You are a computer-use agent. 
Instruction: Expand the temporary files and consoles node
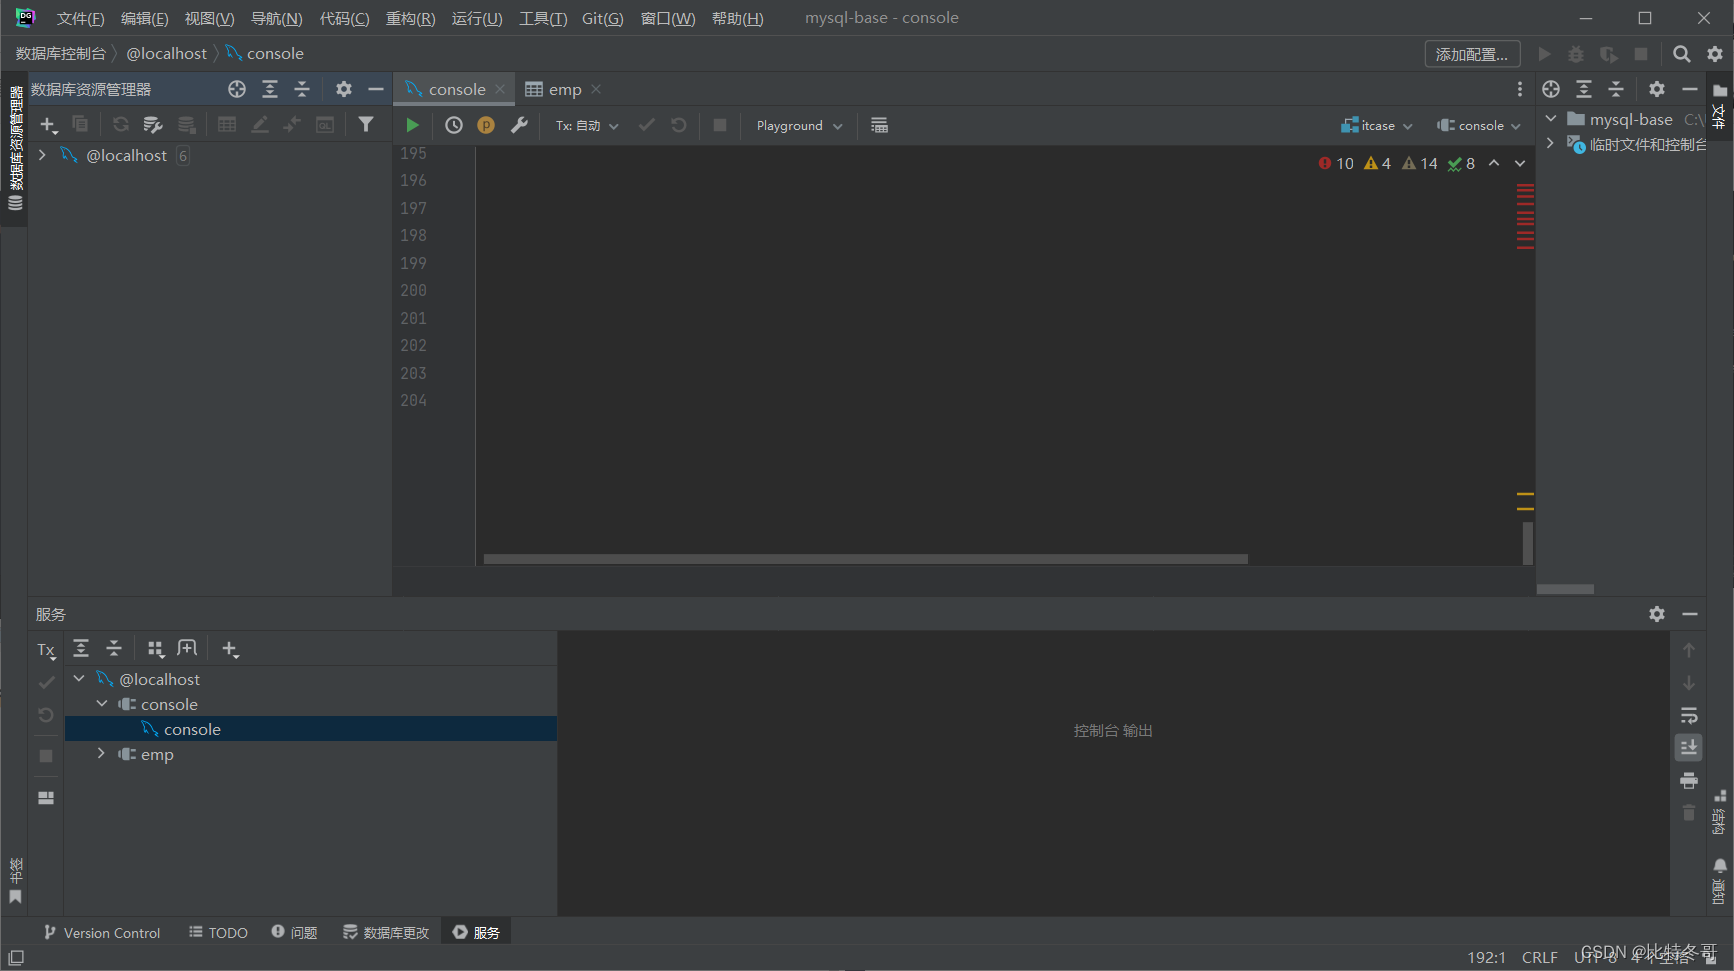pos(1550,143)
